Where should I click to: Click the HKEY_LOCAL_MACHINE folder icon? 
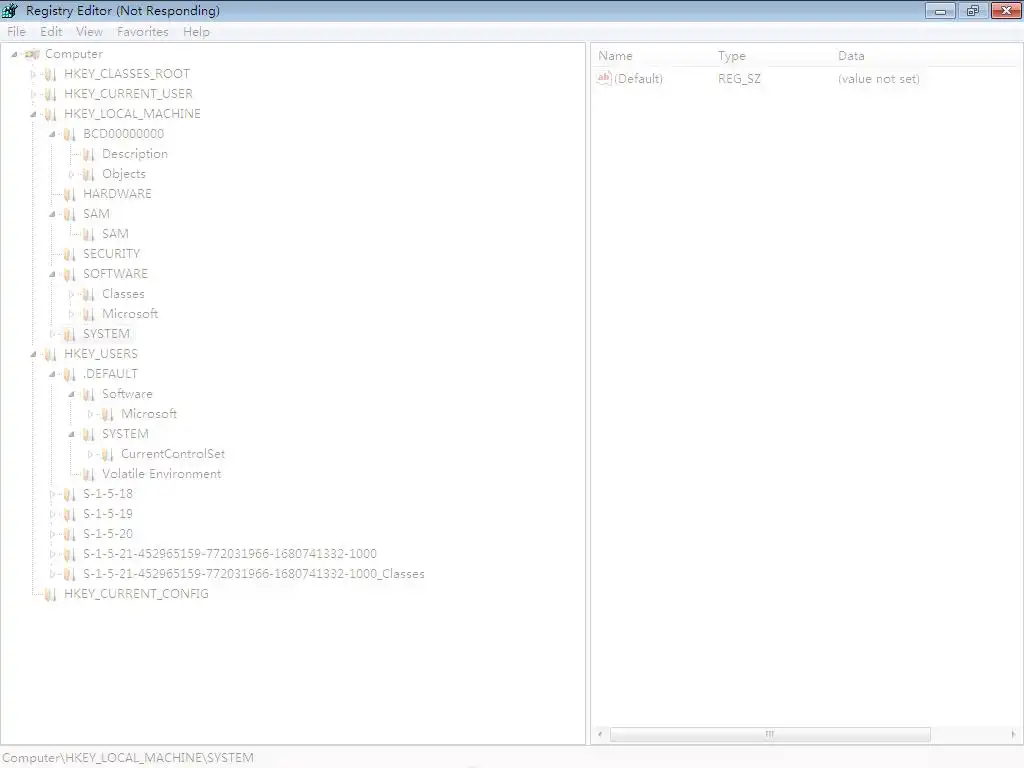pyautogui.click(x=50, y=114)
